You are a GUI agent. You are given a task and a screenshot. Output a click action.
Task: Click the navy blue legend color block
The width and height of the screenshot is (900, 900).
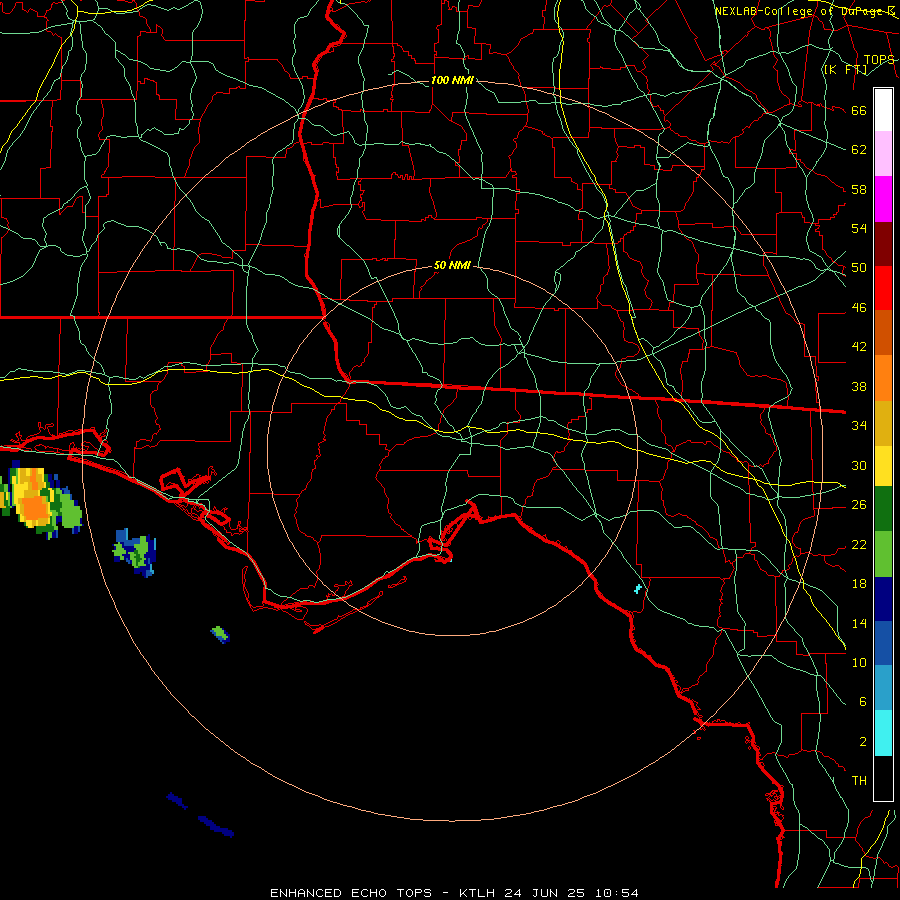coord(883,599)
